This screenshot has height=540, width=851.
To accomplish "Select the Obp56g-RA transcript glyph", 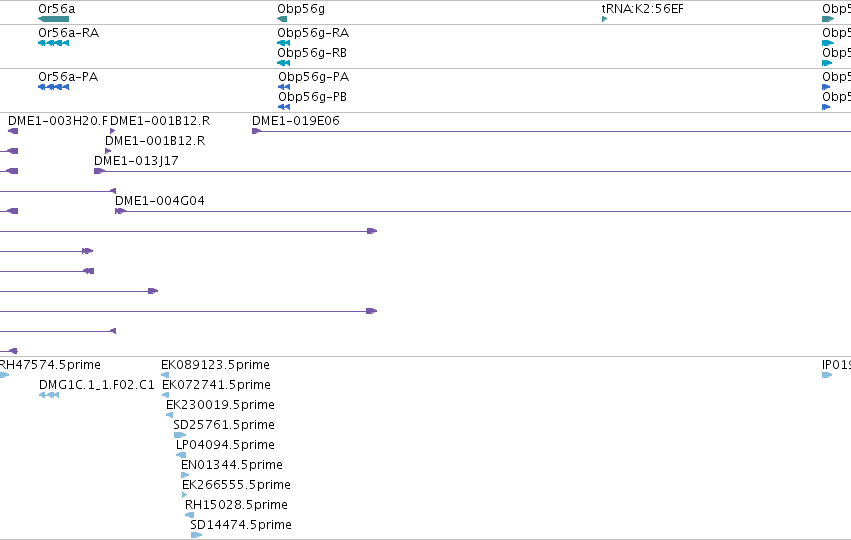I will (283, 43).
